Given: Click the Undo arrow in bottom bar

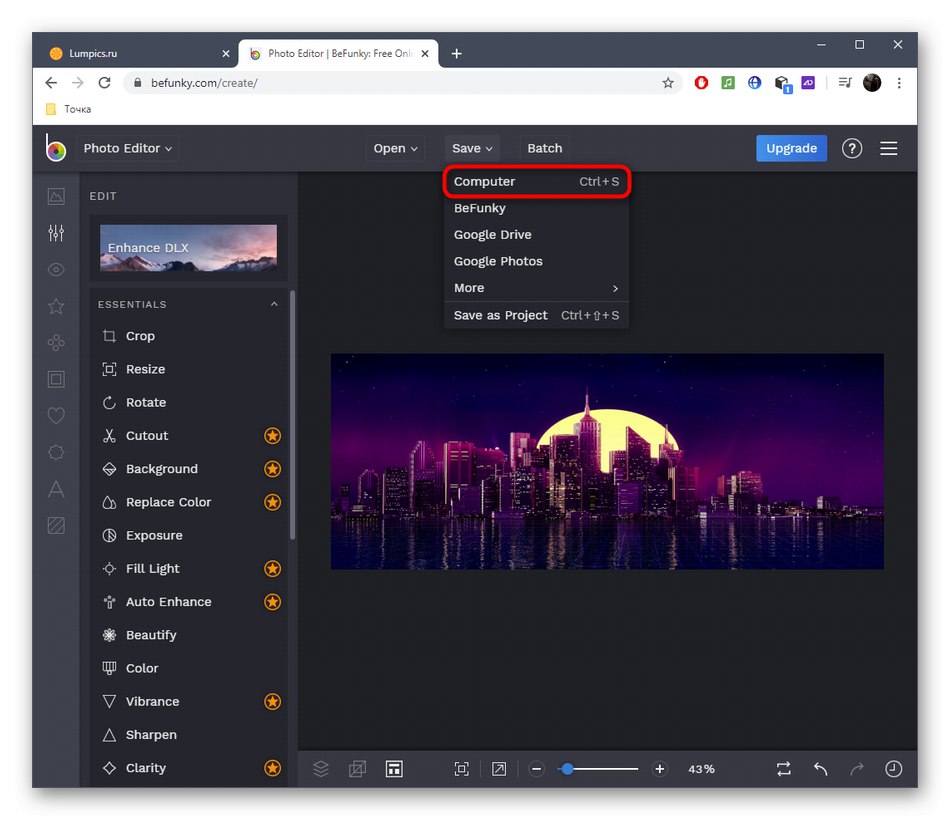Looking at the screenshot, I should (x=820, y=769).
